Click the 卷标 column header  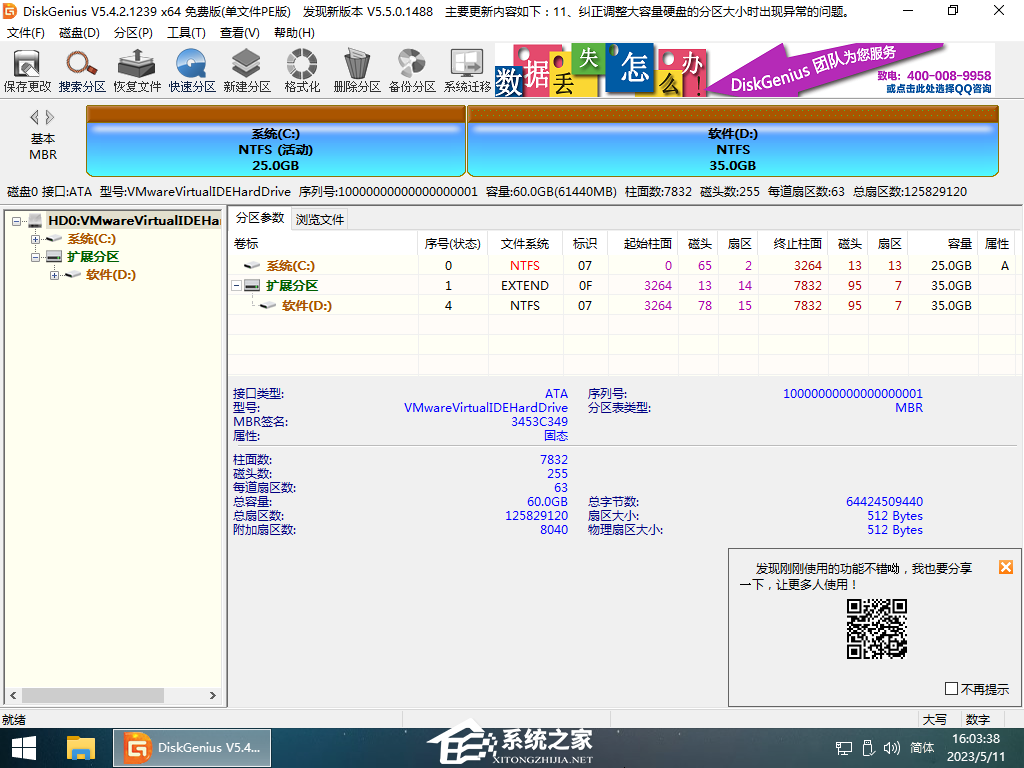323,244
